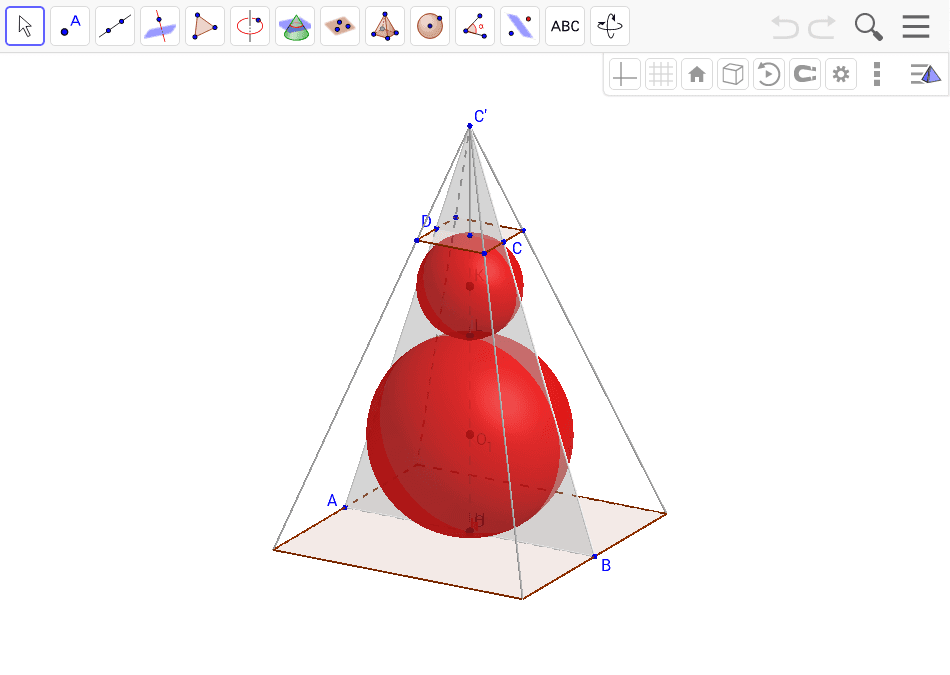Screen dimensions: 950x675
Task: Toggle the grid display
Action: pos(660,75)
